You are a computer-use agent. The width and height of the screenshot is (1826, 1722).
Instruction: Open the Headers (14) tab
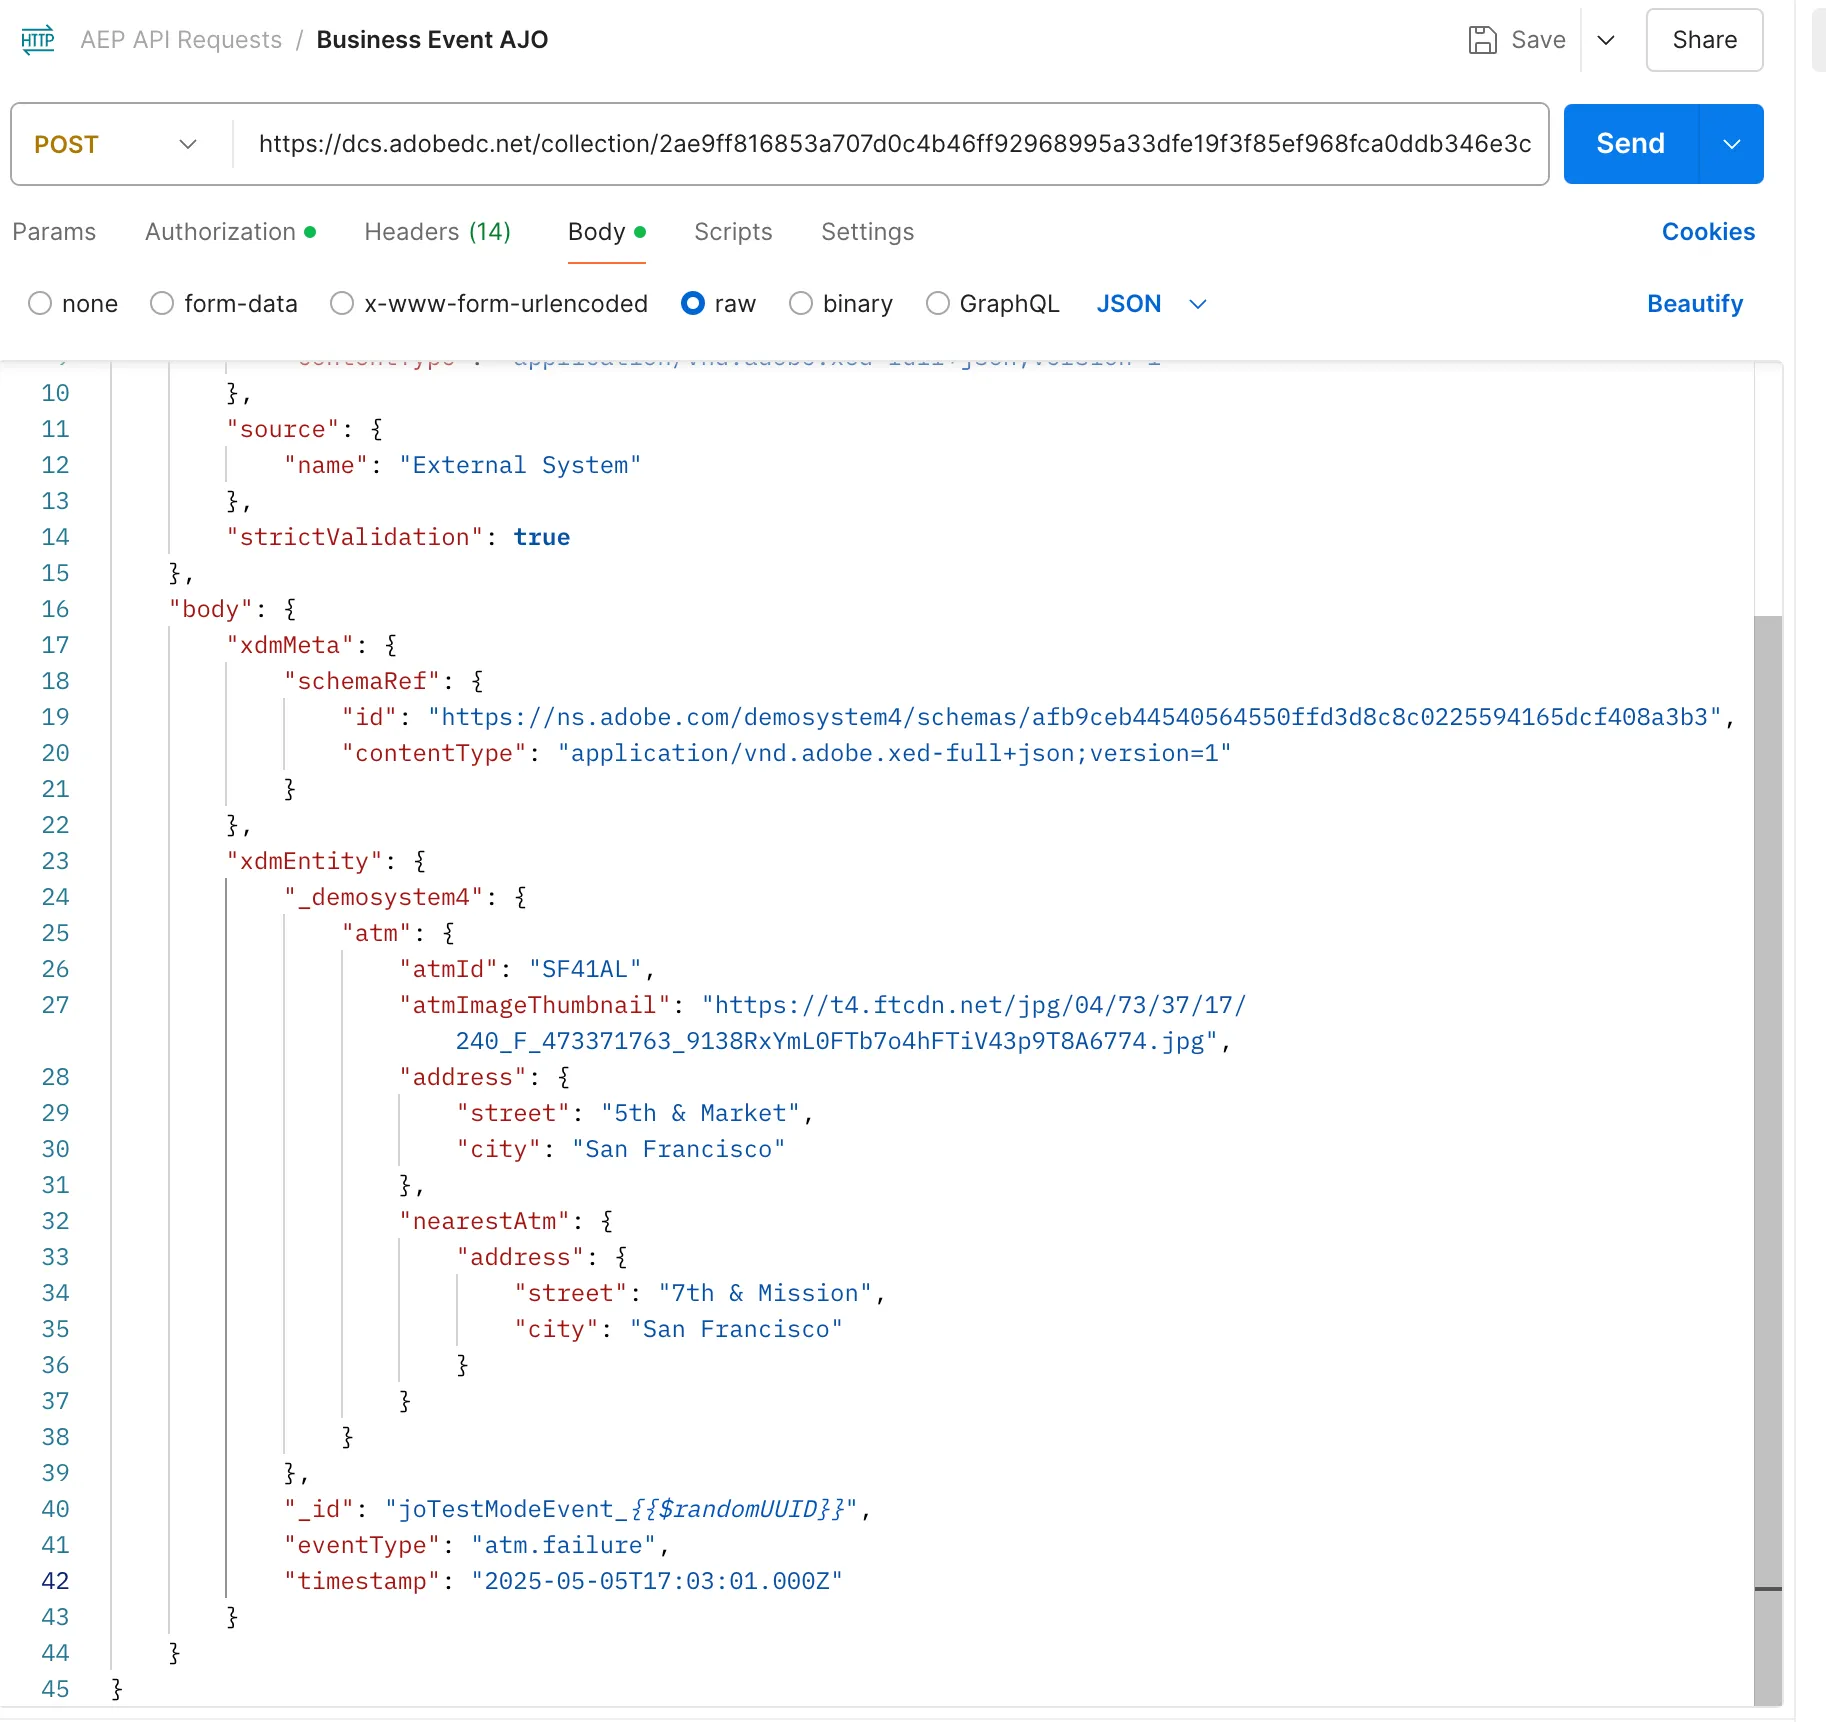click(x=438, y=232)
